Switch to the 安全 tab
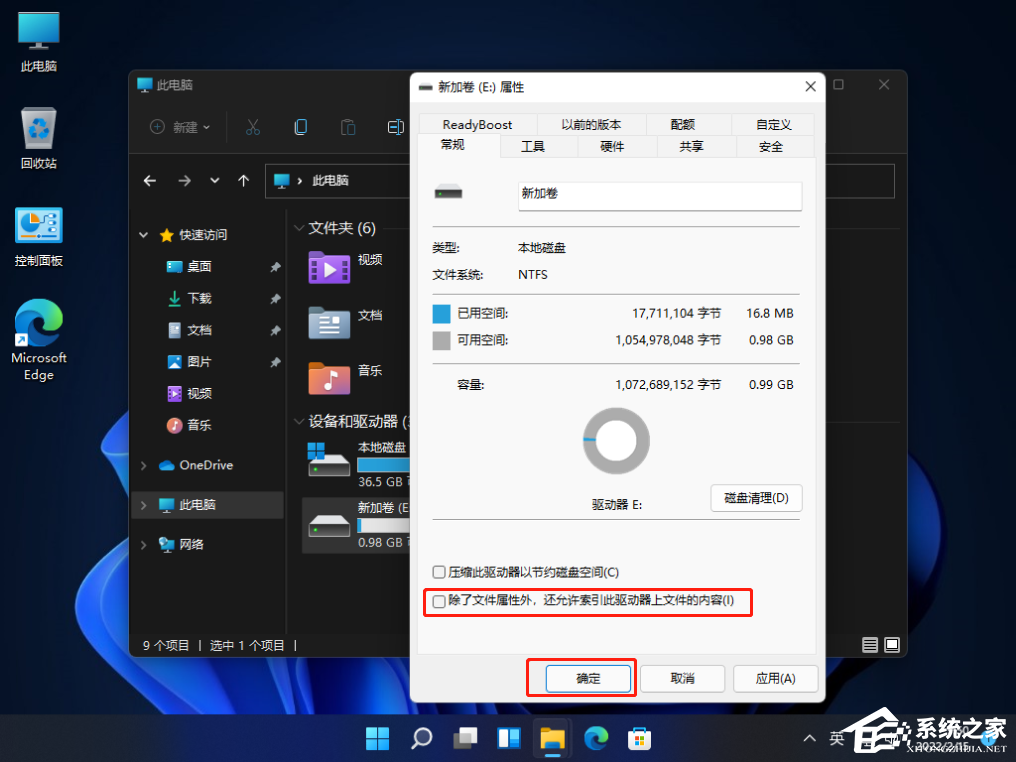The height and width of the screenshot is (762, 1016). coord(771,146)
